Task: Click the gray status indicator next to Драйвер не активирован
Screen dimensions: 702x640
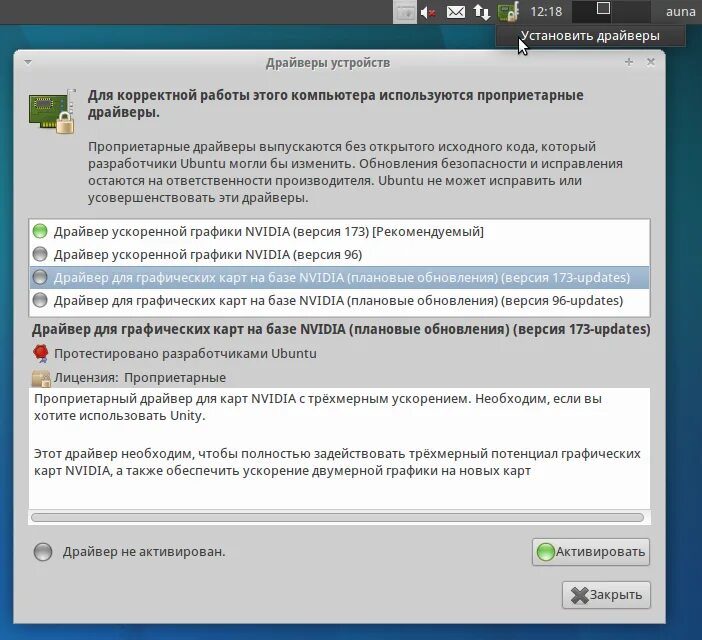Action: [43, 552]
